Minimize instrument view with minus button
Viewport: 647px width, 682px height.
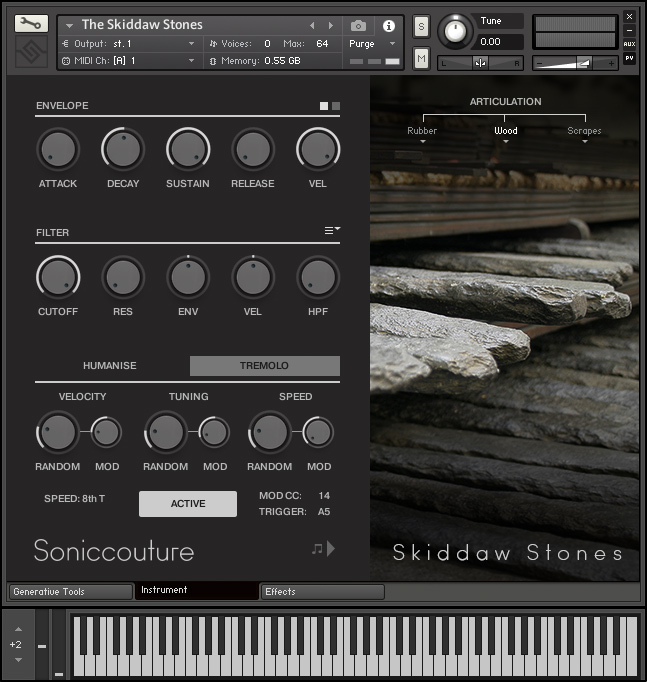click(x=629, y=30)
